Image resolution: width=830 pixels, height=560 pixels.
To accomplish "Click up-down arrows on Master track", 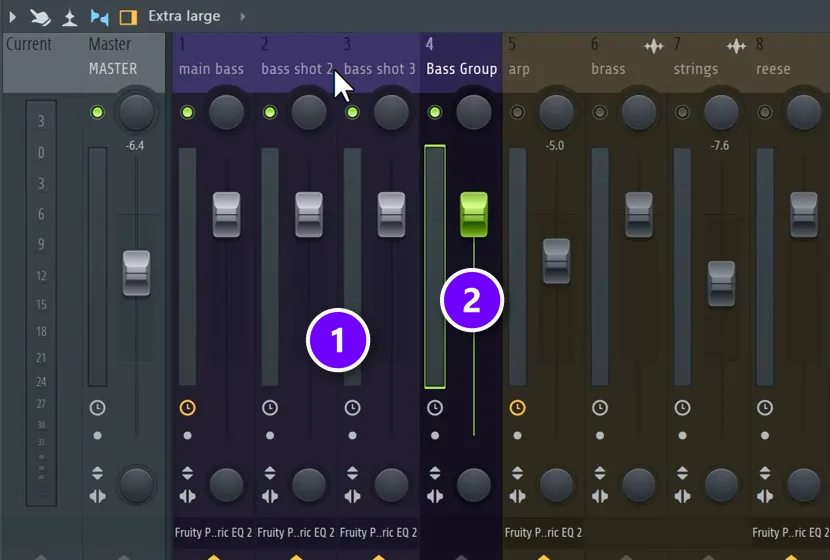I will 97,473.
